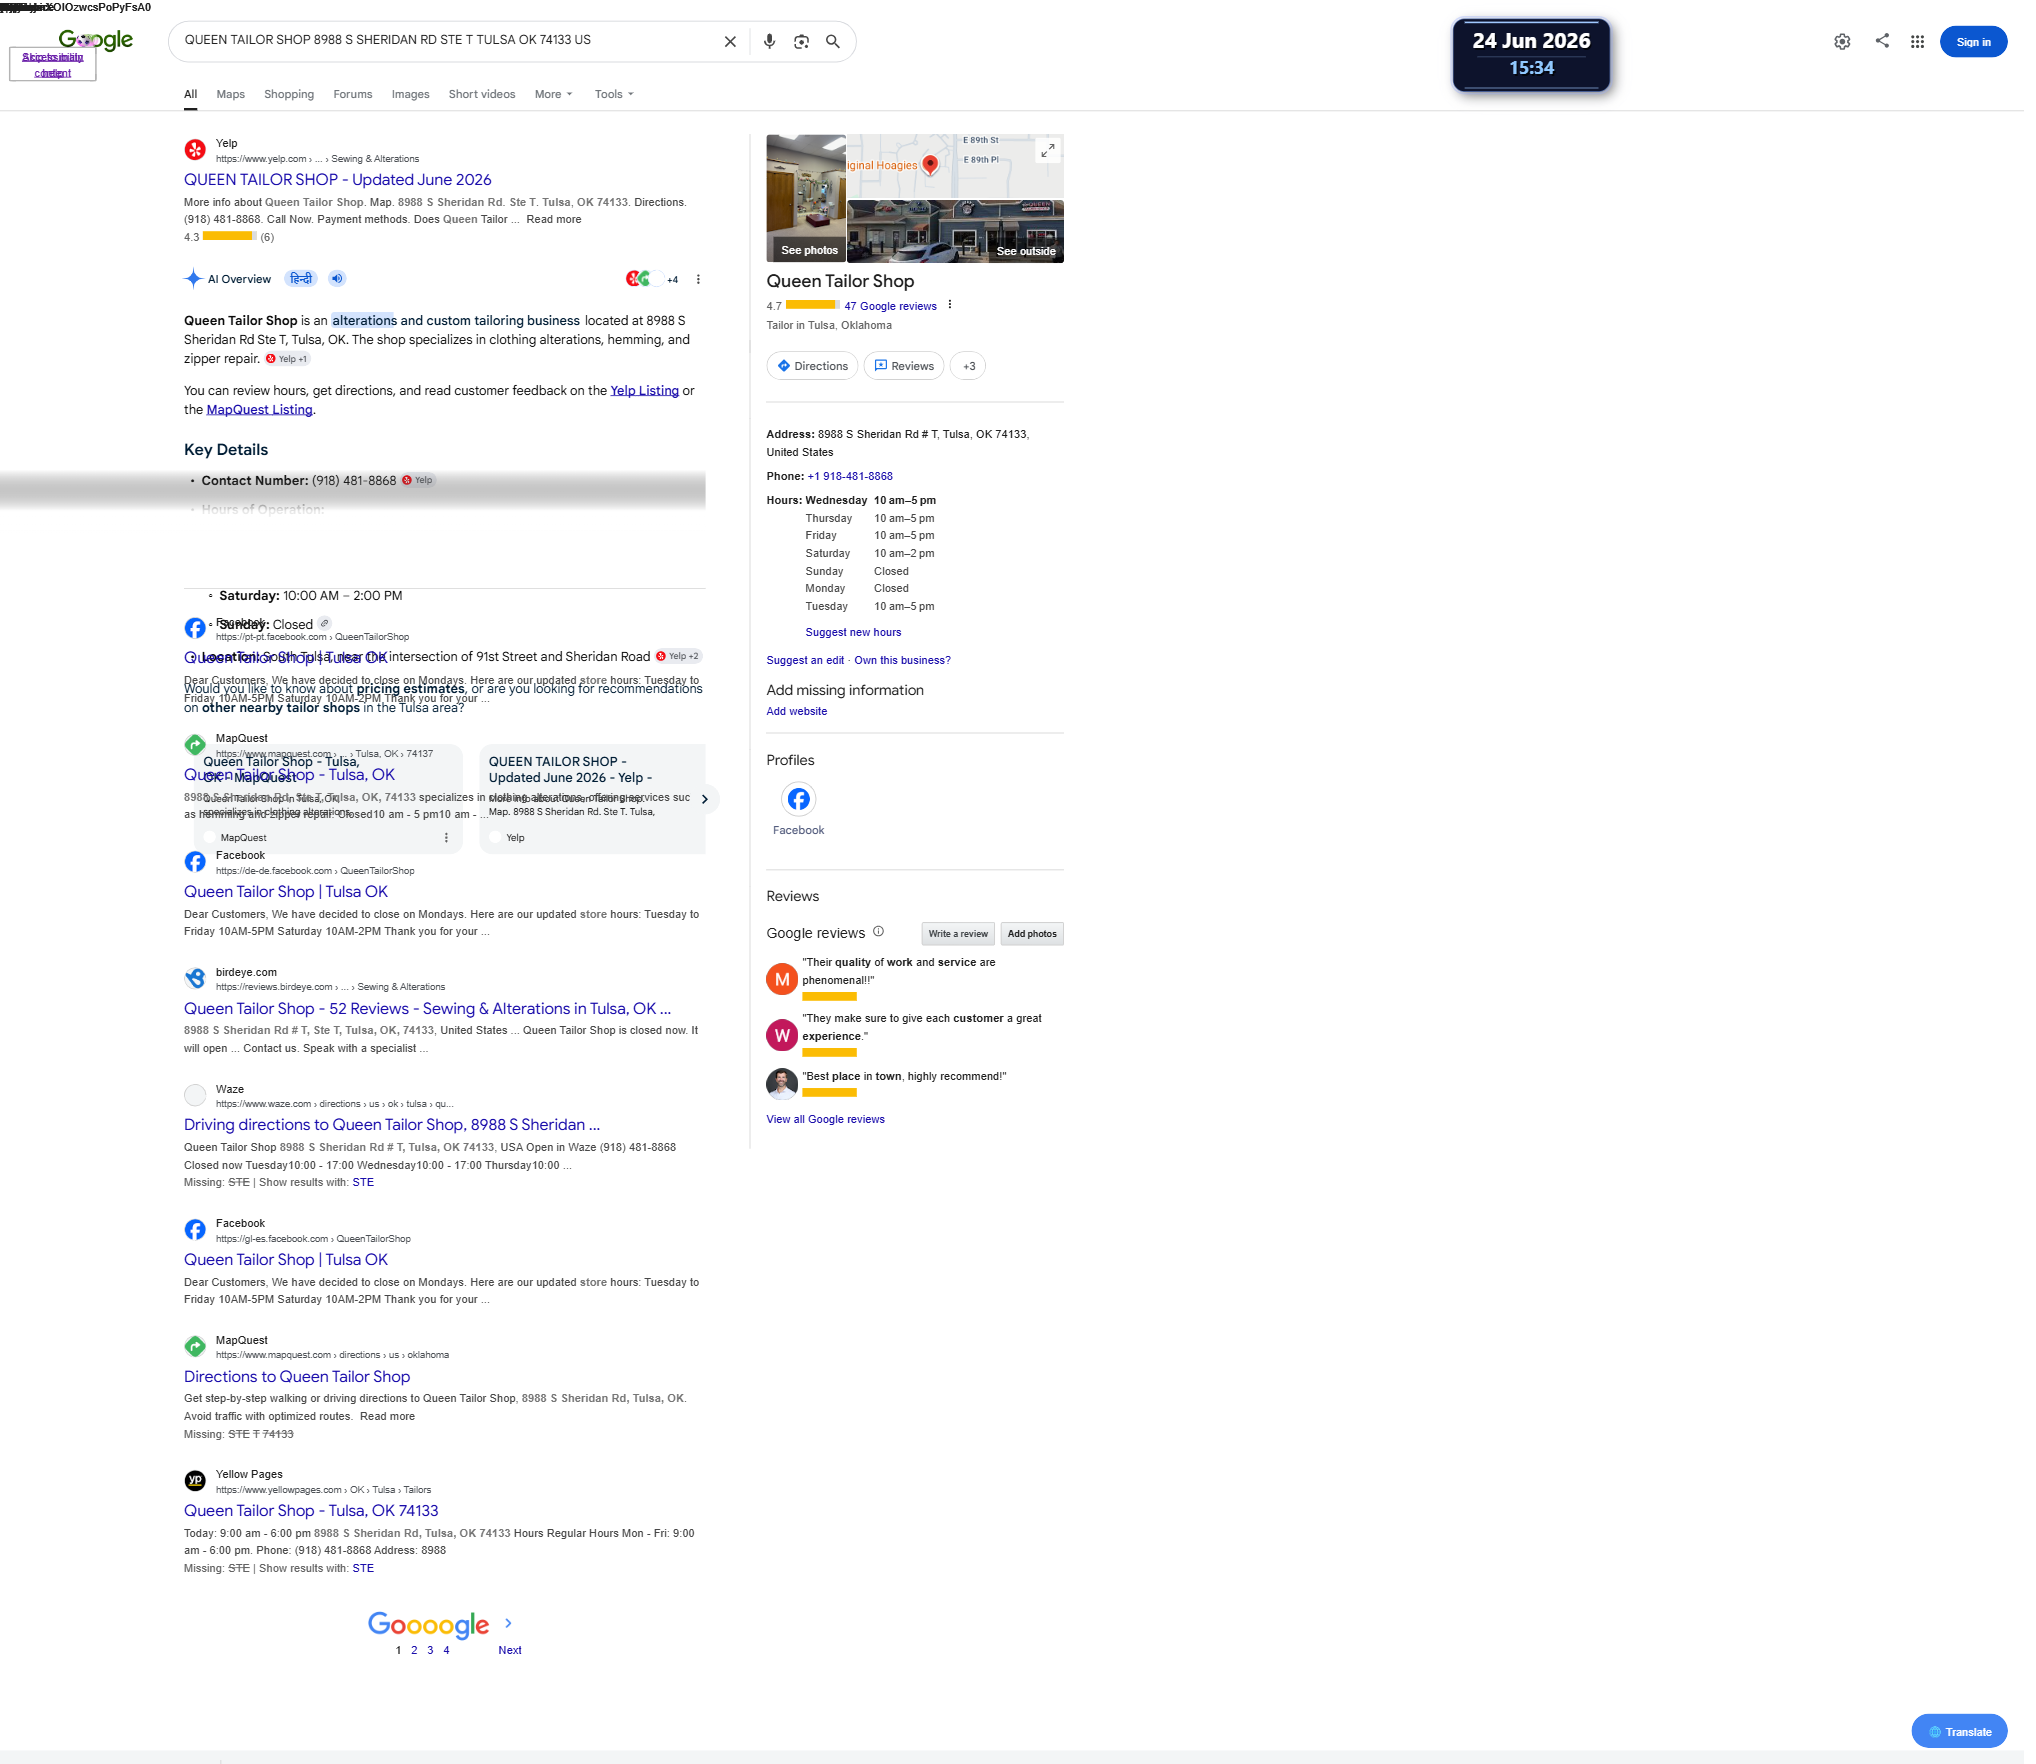Click Suggest an edit link

805,660
